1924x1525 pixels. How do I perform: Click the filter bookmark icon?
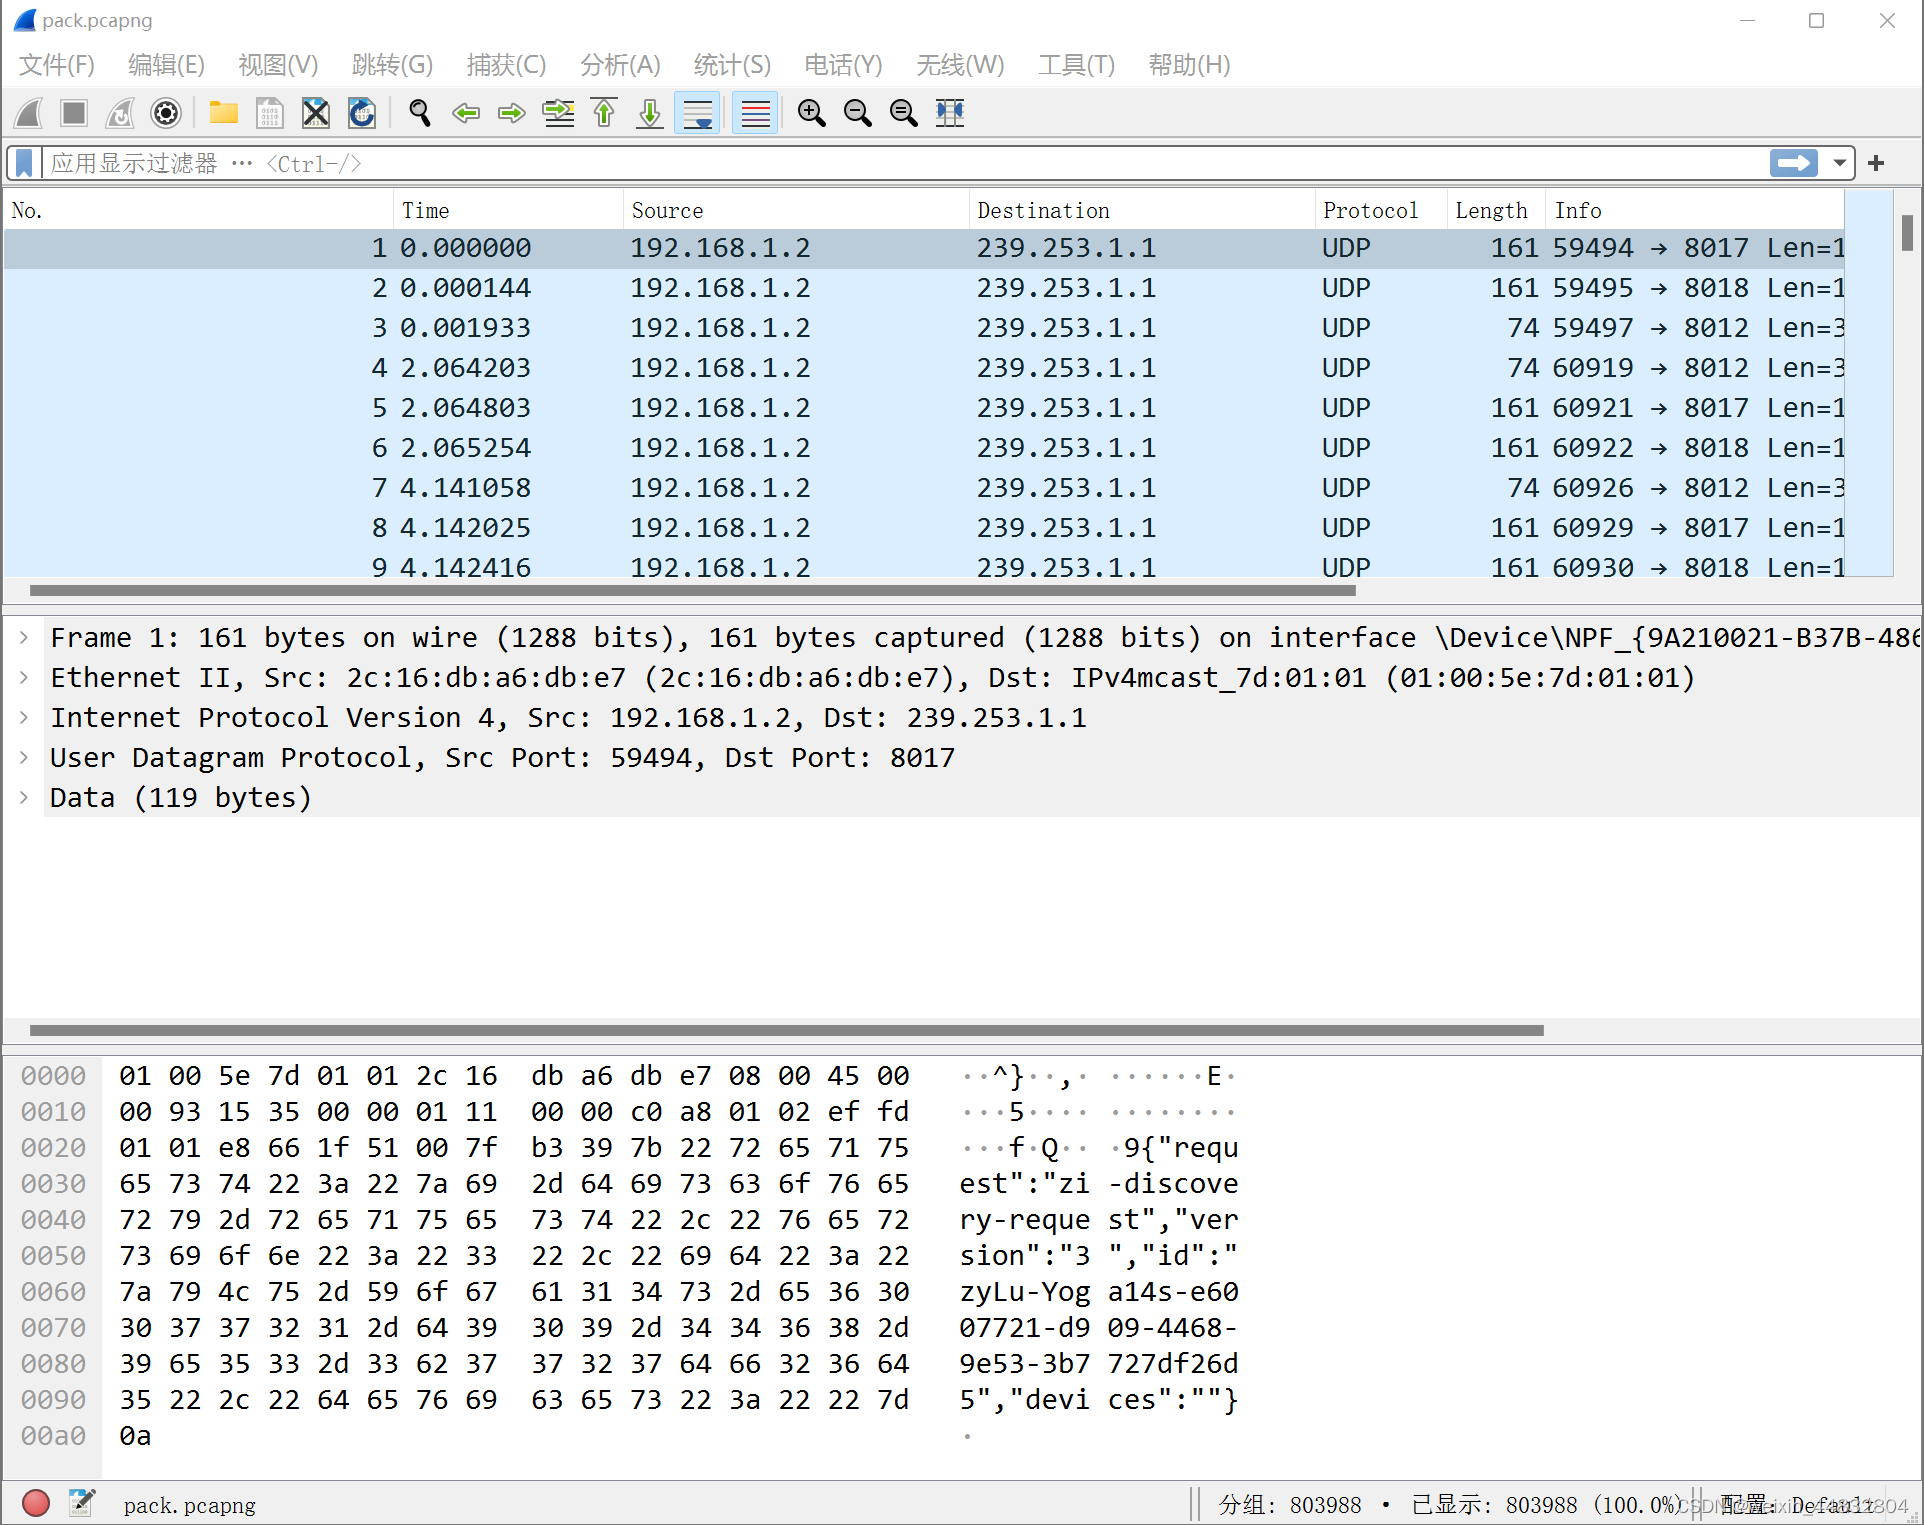(25, 163)
